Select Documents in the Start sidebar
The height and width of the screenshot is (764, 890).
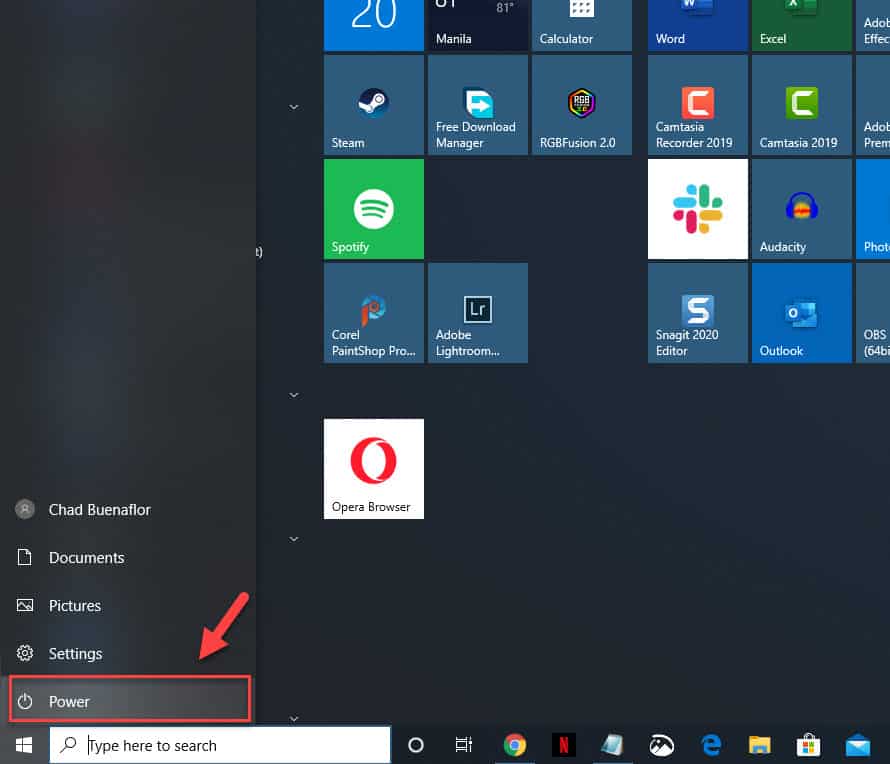86,557
